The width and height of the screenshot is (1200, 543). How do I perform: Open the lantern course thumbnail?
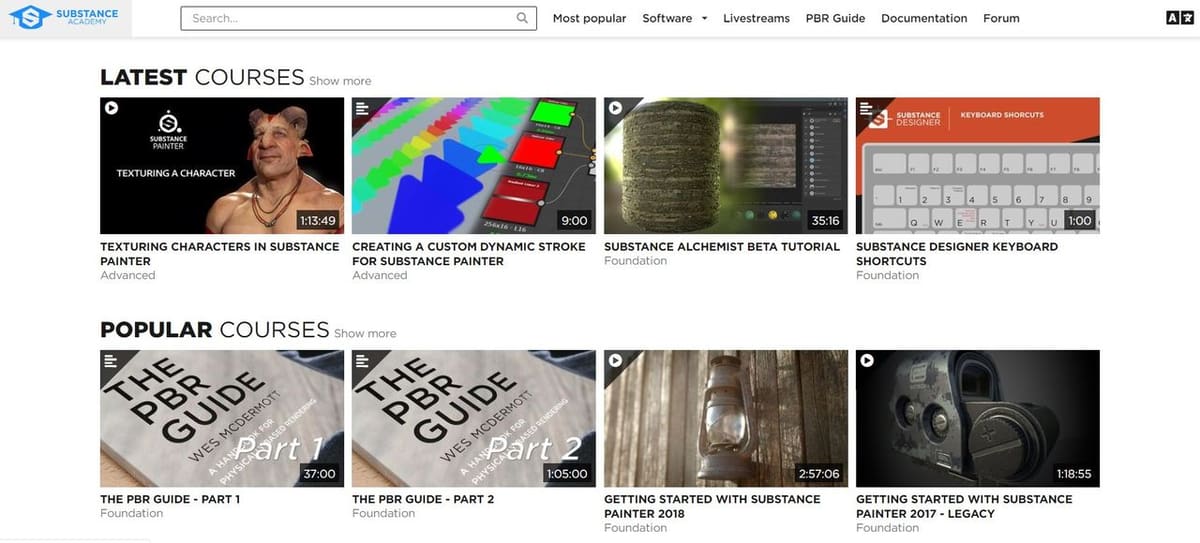[726, 418]
